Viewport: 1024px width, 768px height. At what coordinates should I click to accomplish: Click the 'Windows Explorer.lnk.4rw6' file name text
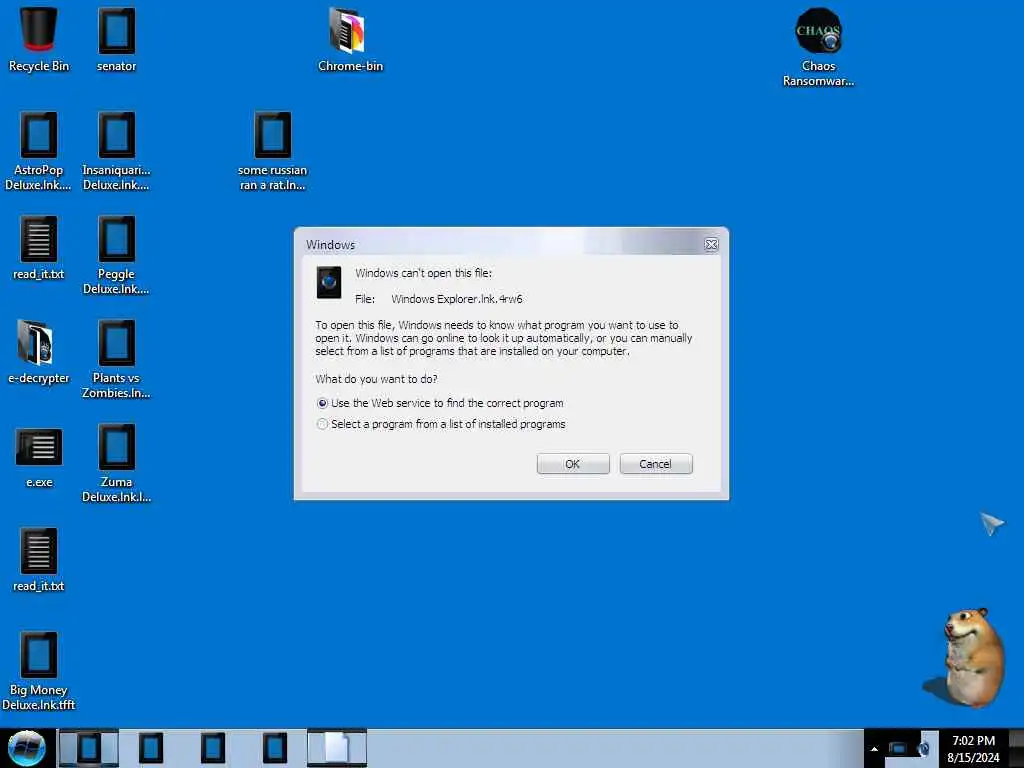tap(456, 299)
